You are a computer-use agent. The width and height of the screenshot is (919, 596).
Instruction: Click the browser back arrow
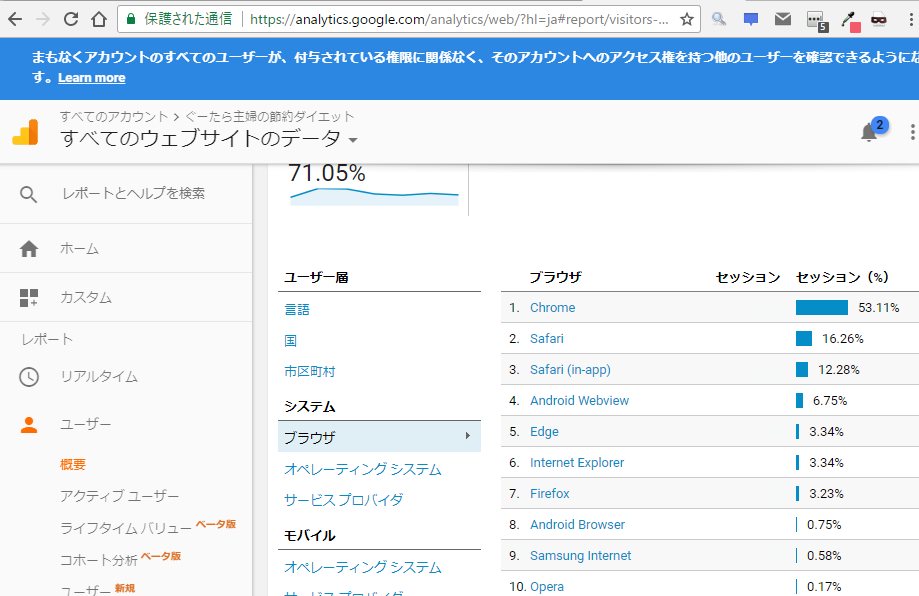click(x=15, y=19)
